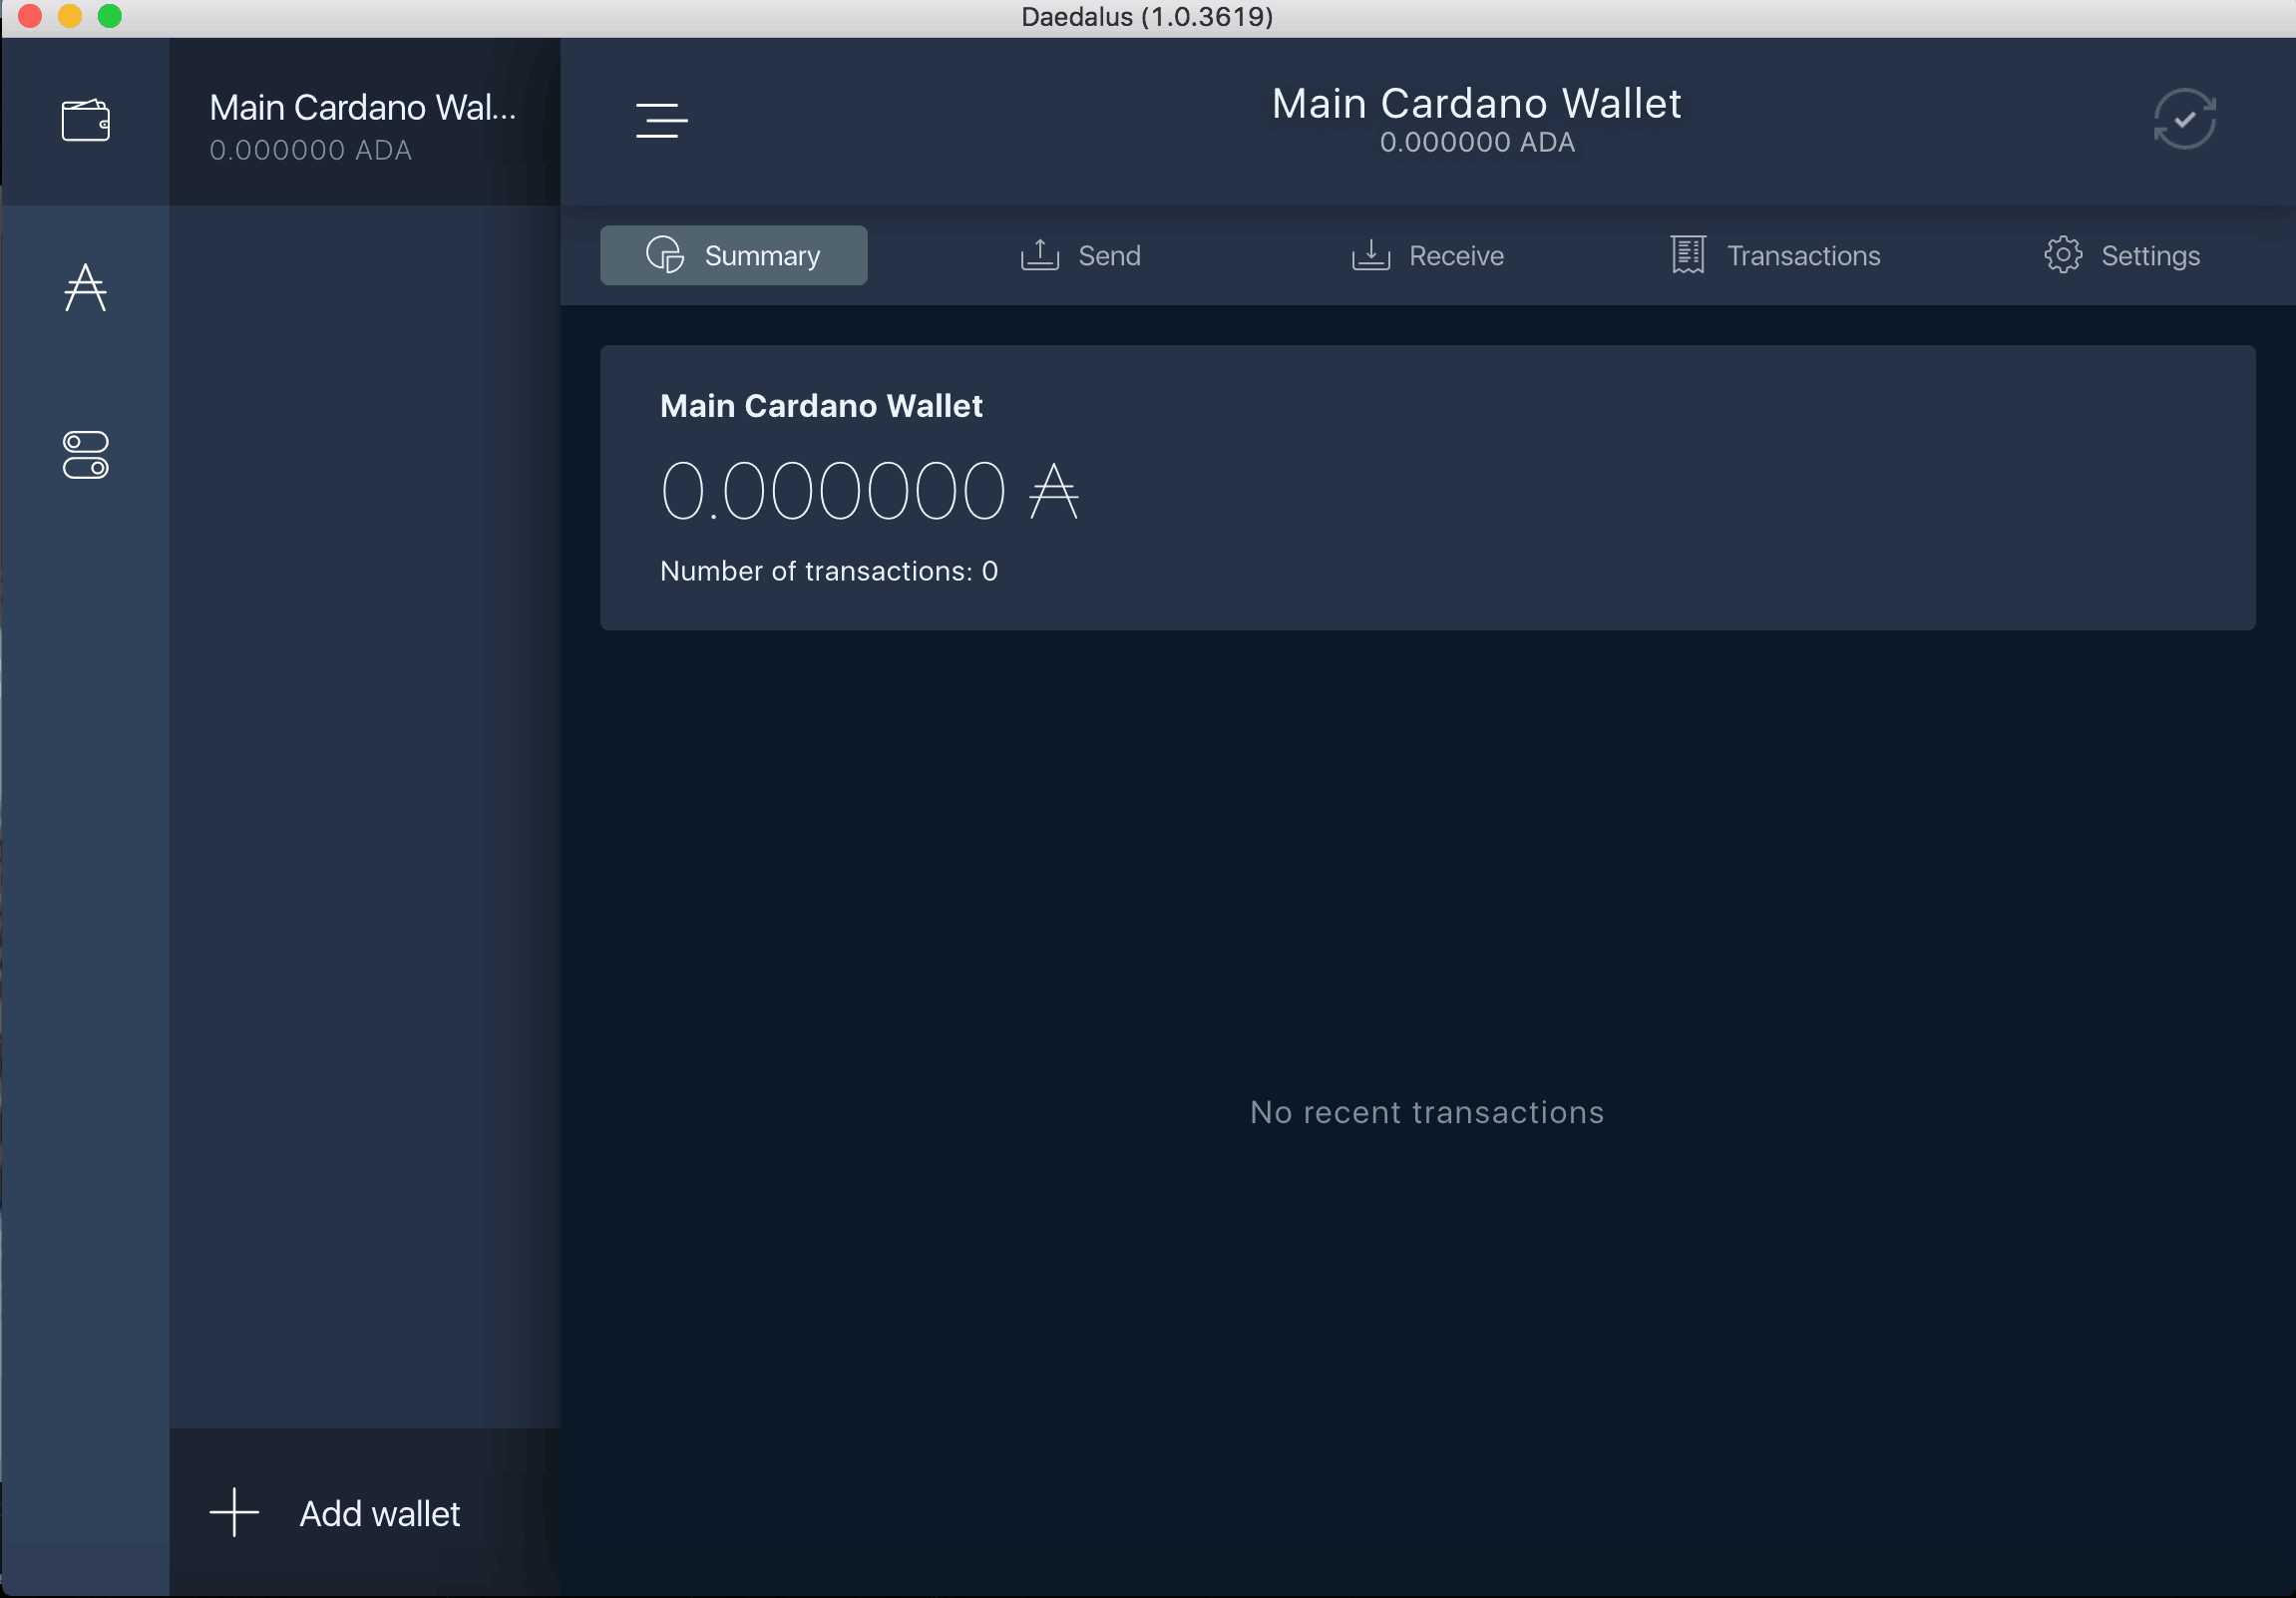Expand the Transactions tab view
2296x1598 pixels.
[1774, 254]
